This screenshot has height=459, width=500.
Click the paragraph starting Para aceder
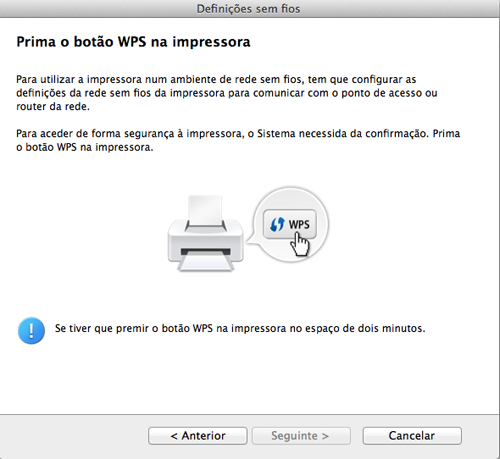(x=238, y=140)
